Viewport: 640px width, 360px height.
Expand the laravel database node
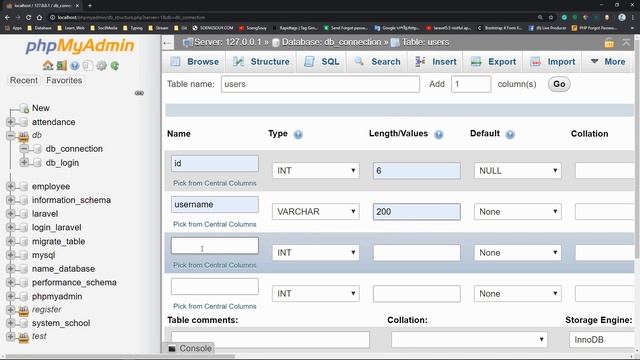point(11,213)
